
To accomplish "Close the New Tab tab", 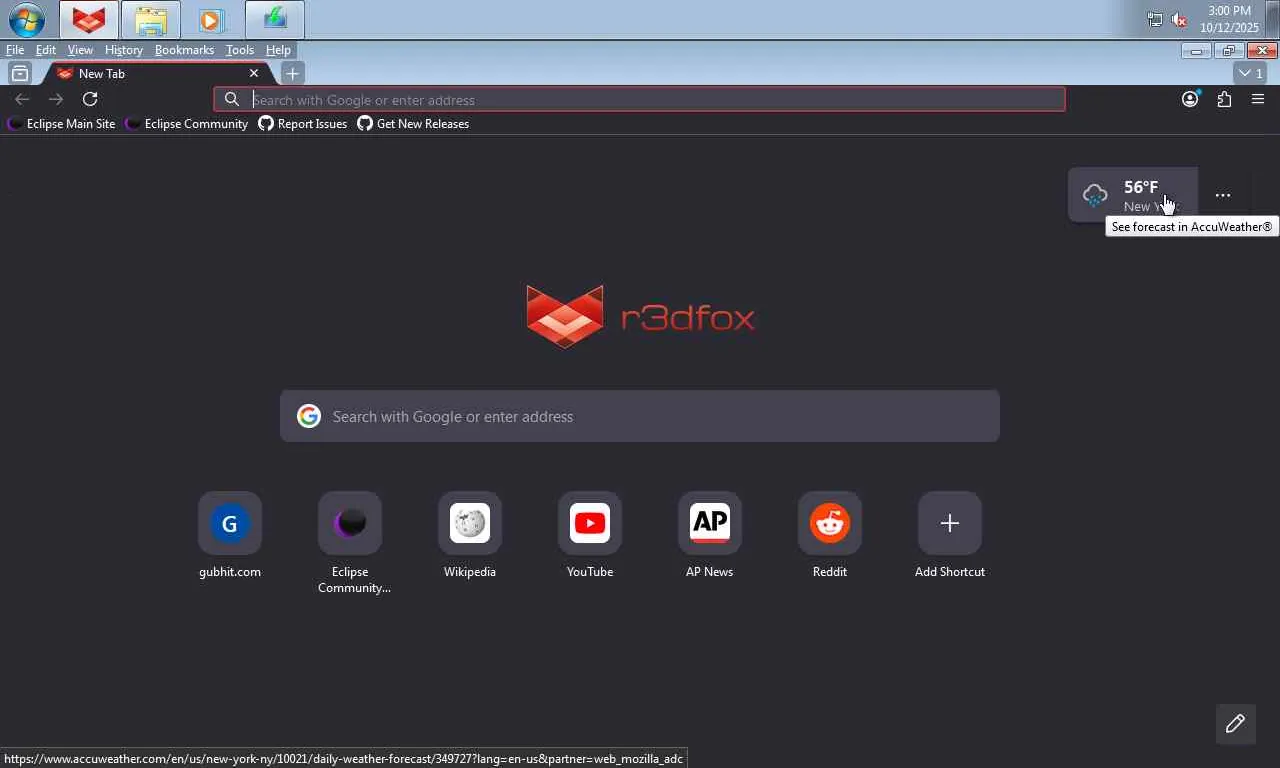I will (x=254, y=73).
